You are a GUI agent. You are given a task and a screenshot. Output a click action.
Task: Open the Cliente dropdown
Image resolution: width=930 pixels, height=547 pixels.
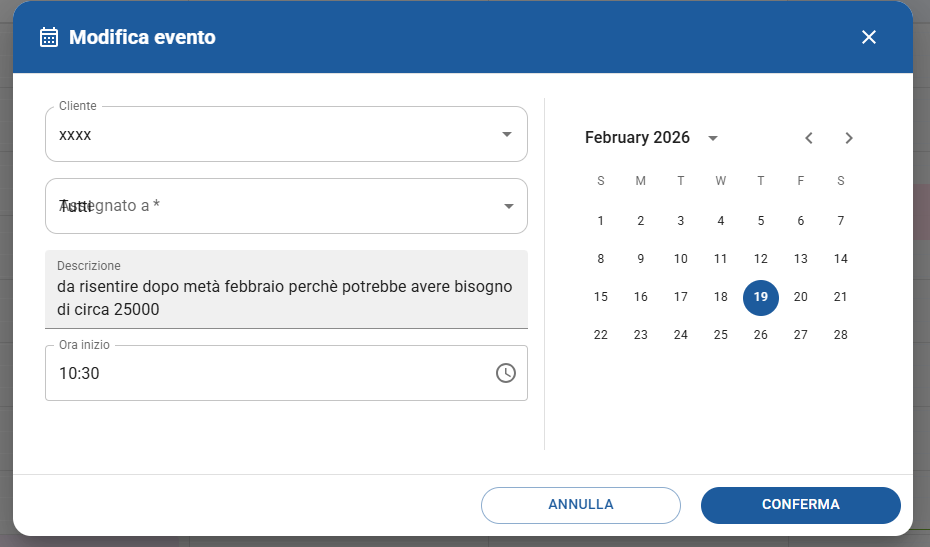506,134
